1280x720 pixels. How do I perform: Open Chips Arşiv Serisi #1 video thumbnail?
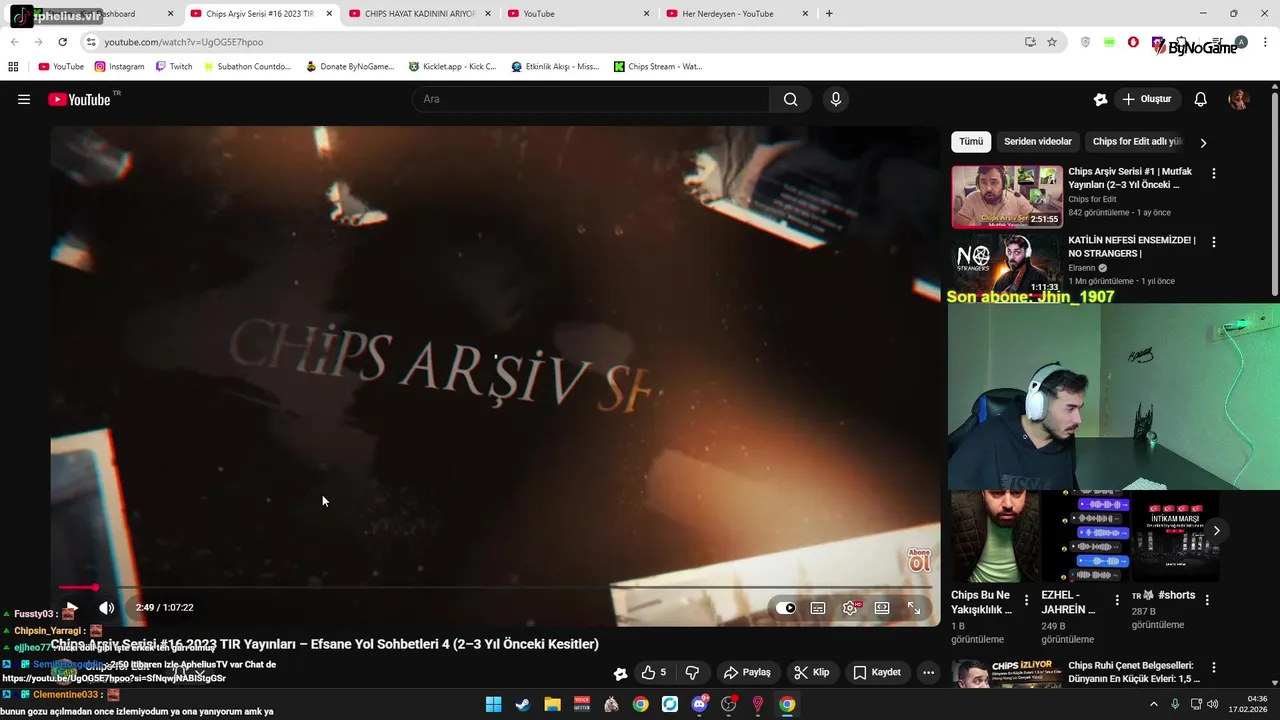(1006, 196)
